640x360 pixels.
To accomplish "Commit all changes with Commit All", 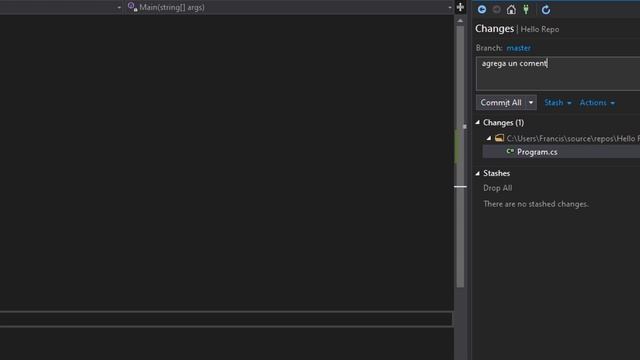I will (x=501, y=102).
